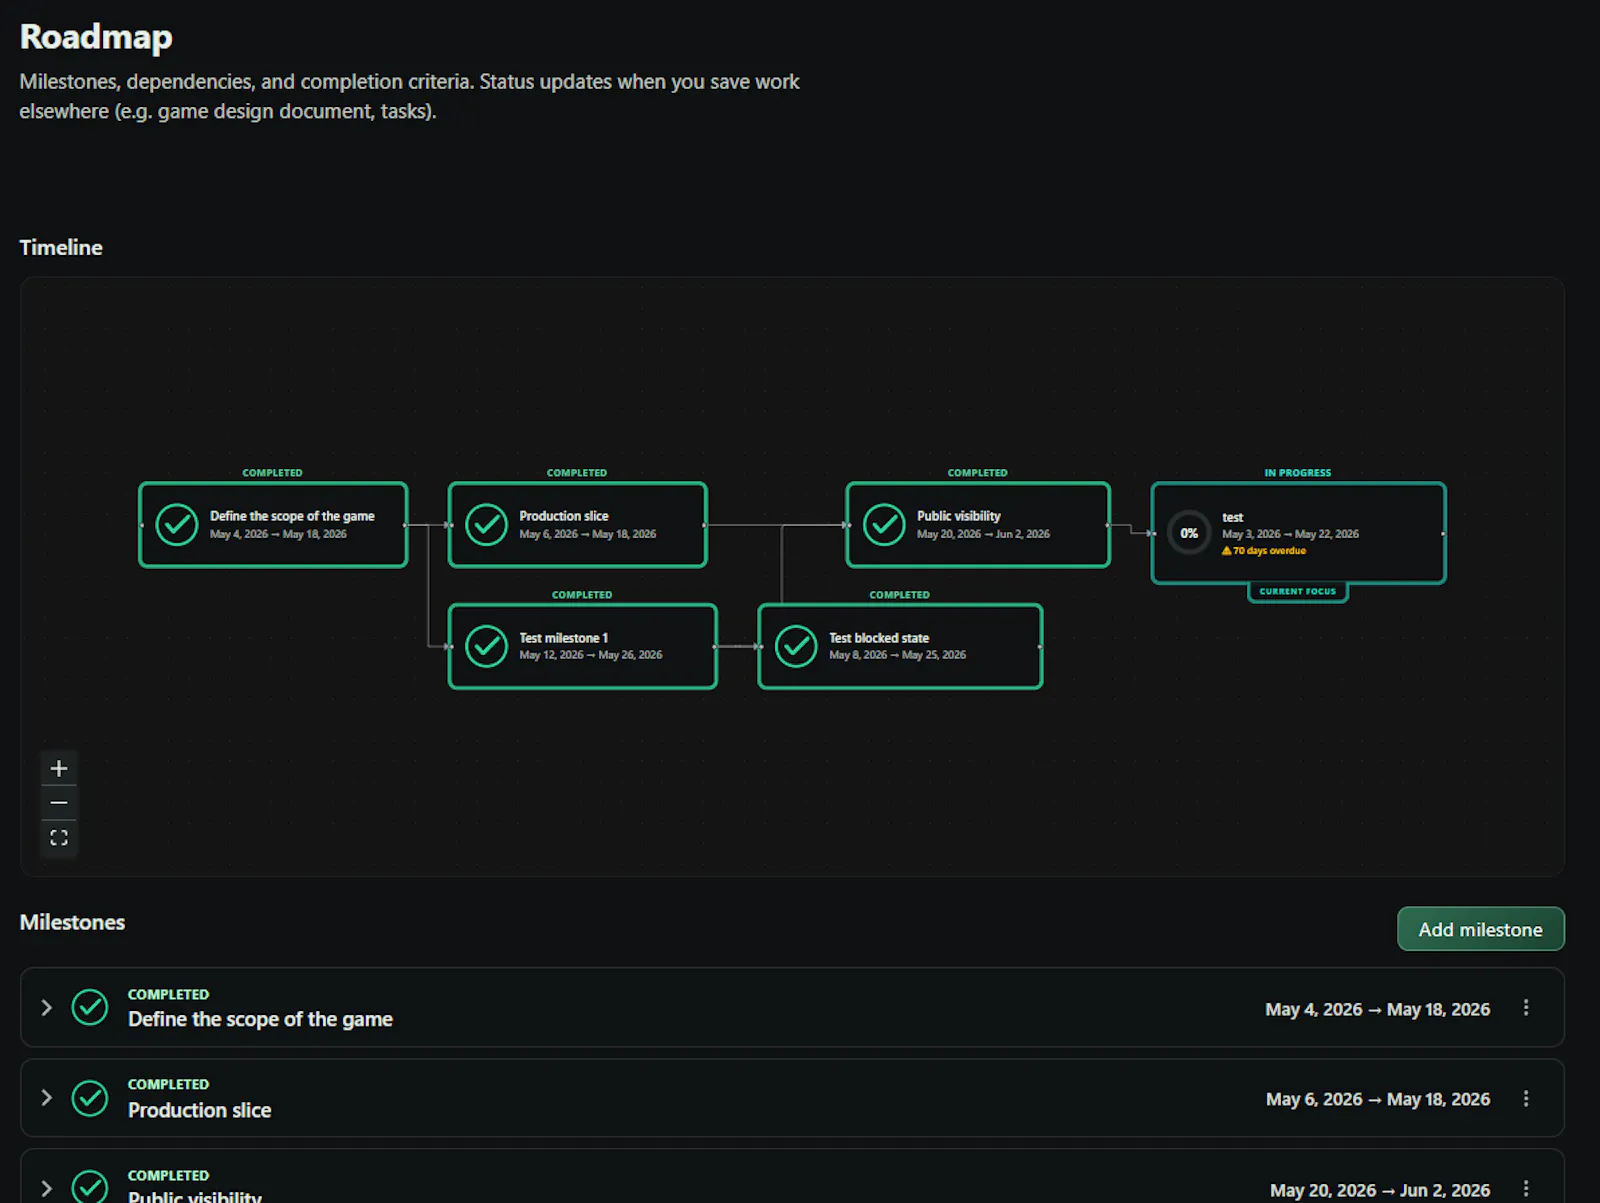
Task: Fit timeline view to screen
Action: click(x=59, y=838)
